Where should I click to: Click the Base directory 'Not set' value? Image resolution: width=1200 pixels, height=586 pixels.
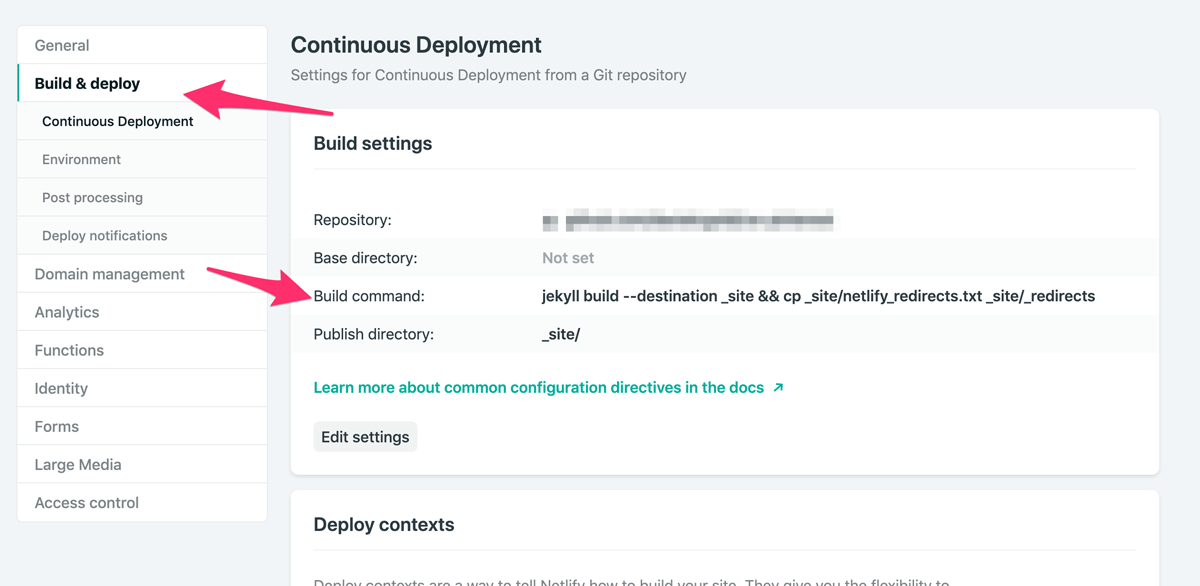click(x=568, y=258)
